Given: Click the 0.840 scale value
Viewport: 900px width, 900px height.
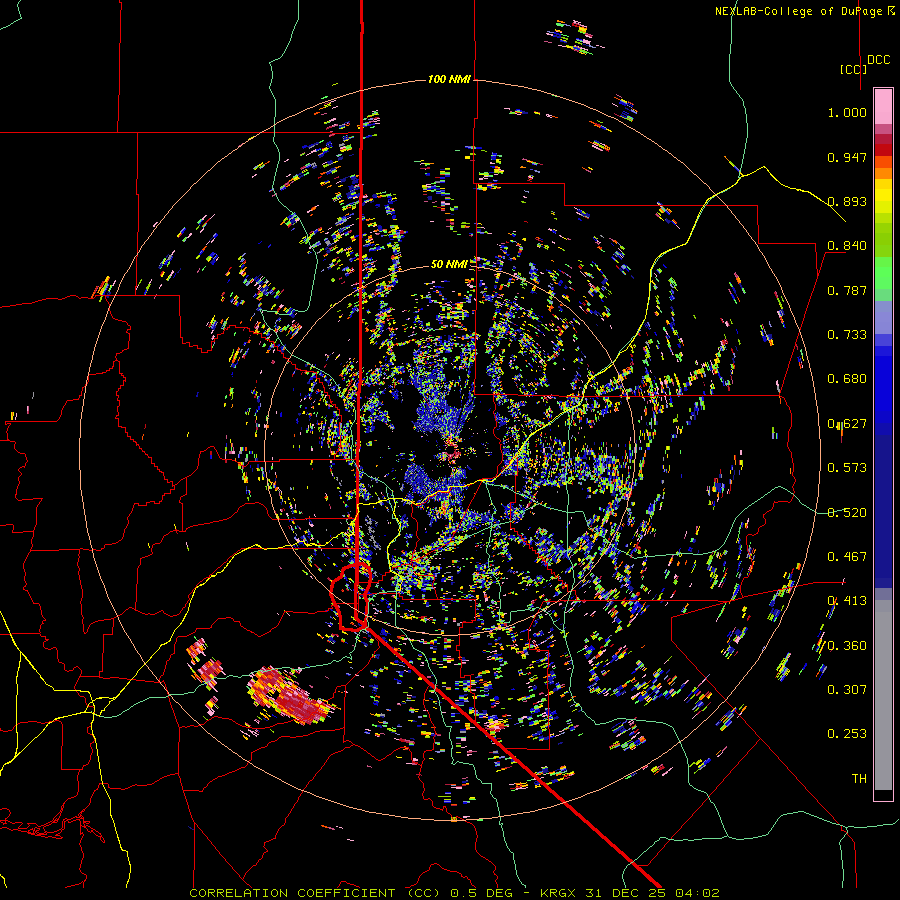Looking at the screenshot, I should point(847,245).
